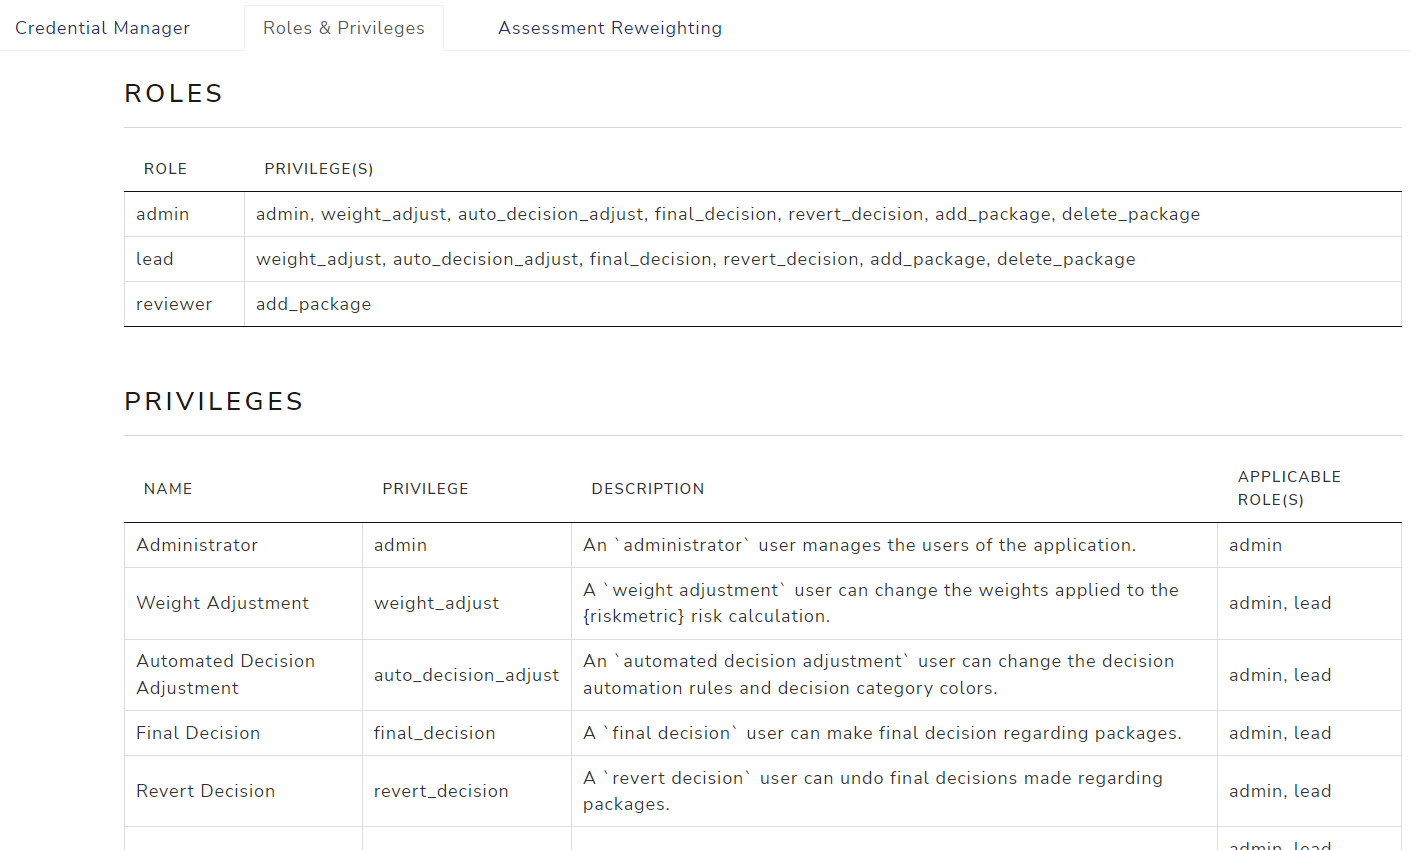Click the Final Decision privilege name
Screen dimensions: 1411x850
[198, 732]
